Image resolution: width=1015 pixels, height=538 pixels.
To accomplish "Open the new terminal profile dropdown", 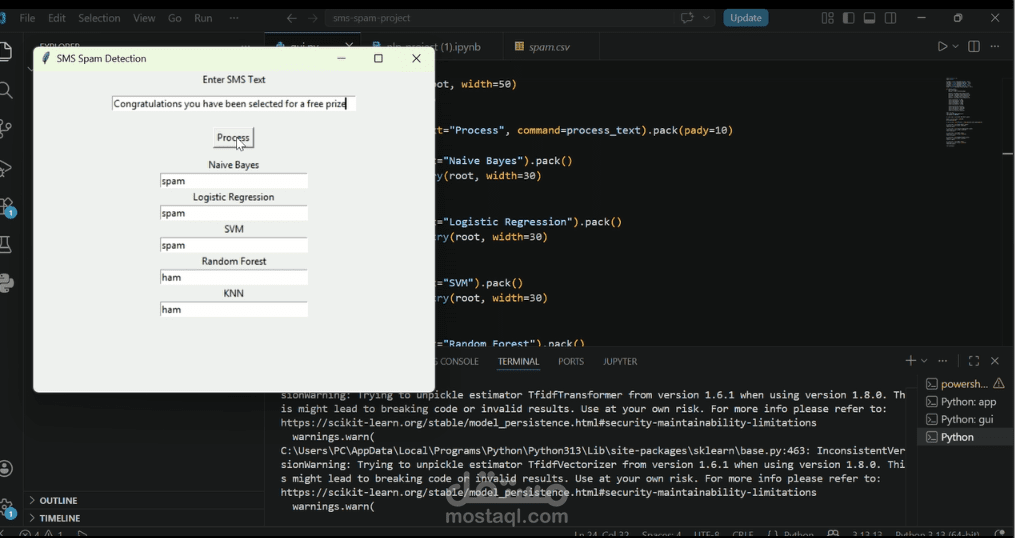I will pos(924,361).
